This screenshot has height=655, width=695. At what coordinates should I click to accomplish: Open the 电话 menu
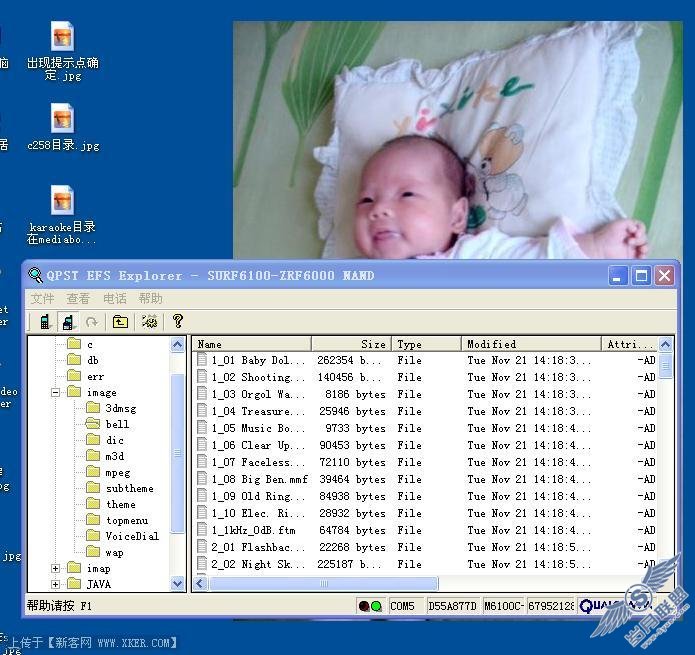115,299
